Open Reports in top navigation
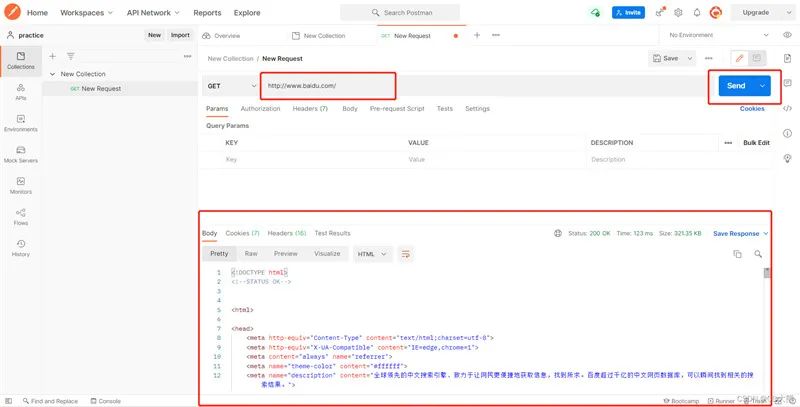The width and height of the screenshot is (800, 407). point(207,13)
